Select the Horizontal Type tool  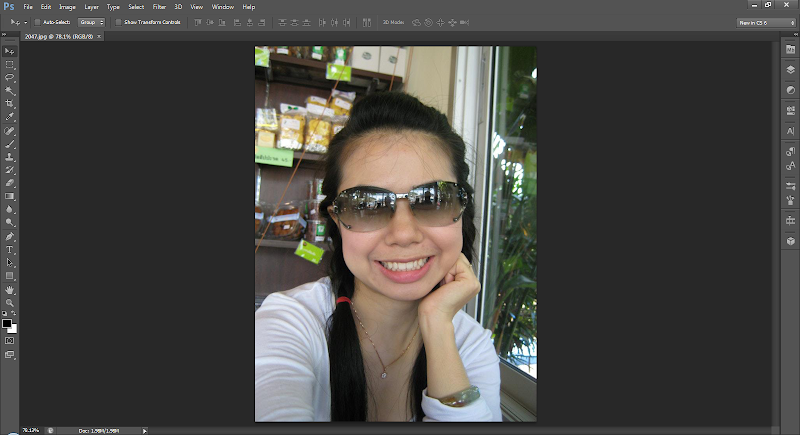coord(10,250)
